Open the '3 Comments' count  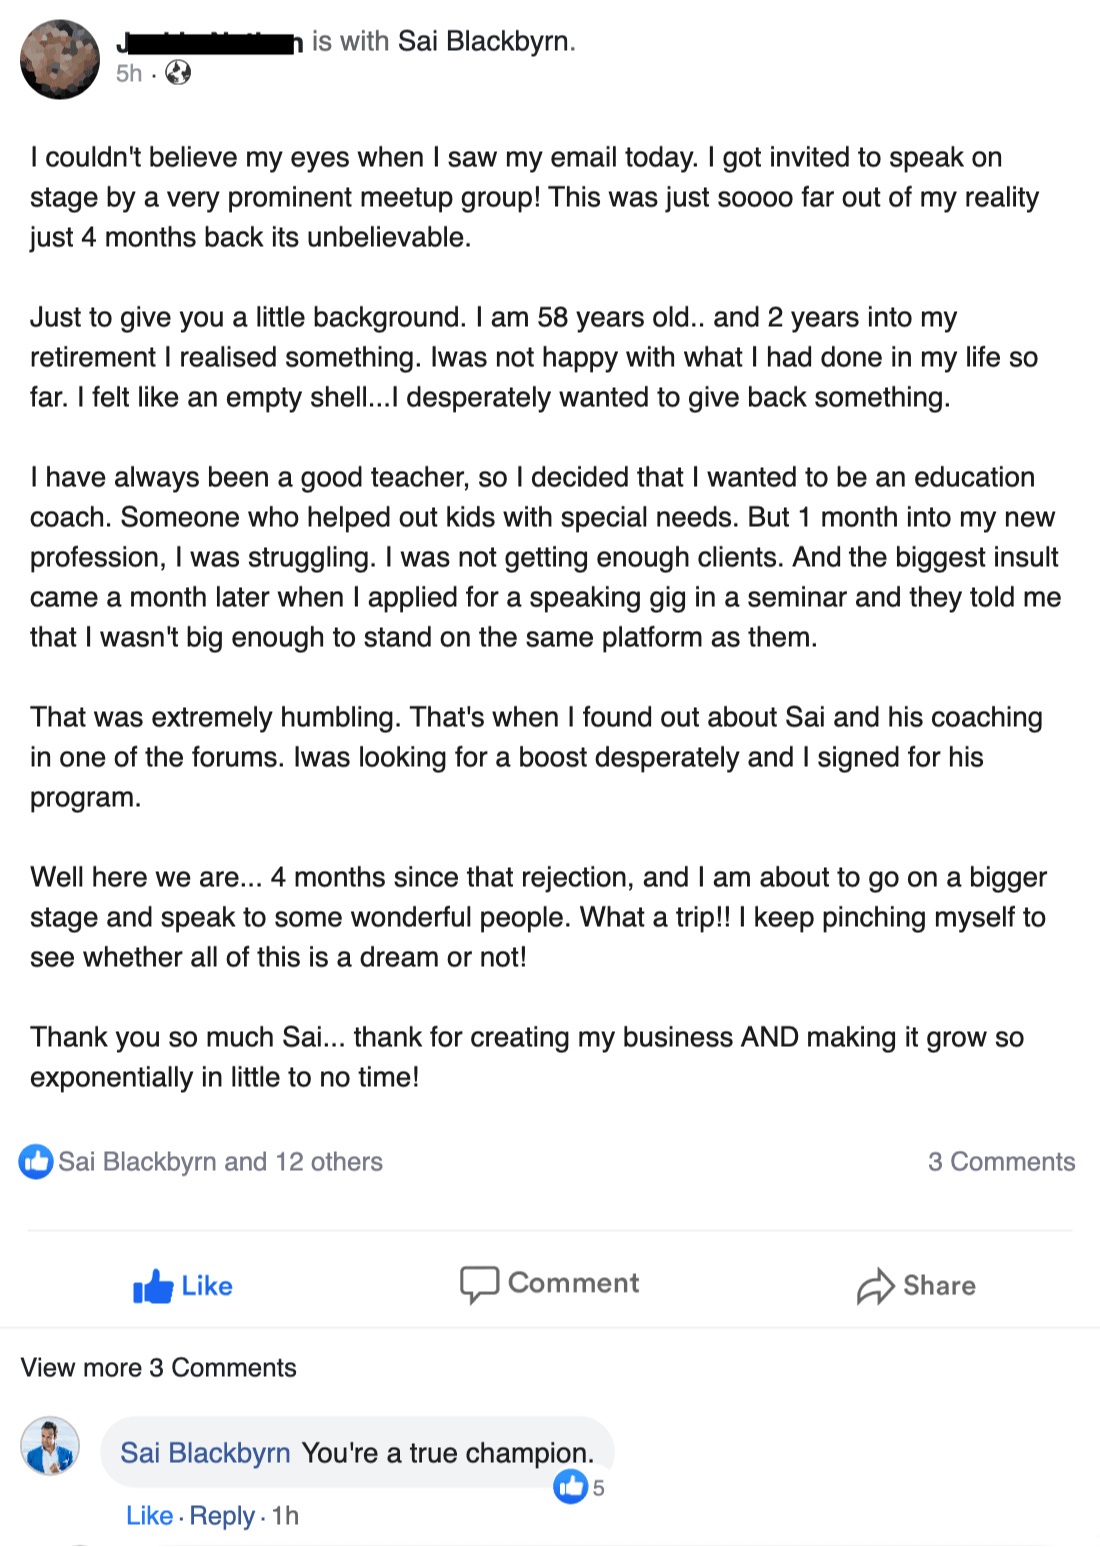(x=1001, y=1161)
